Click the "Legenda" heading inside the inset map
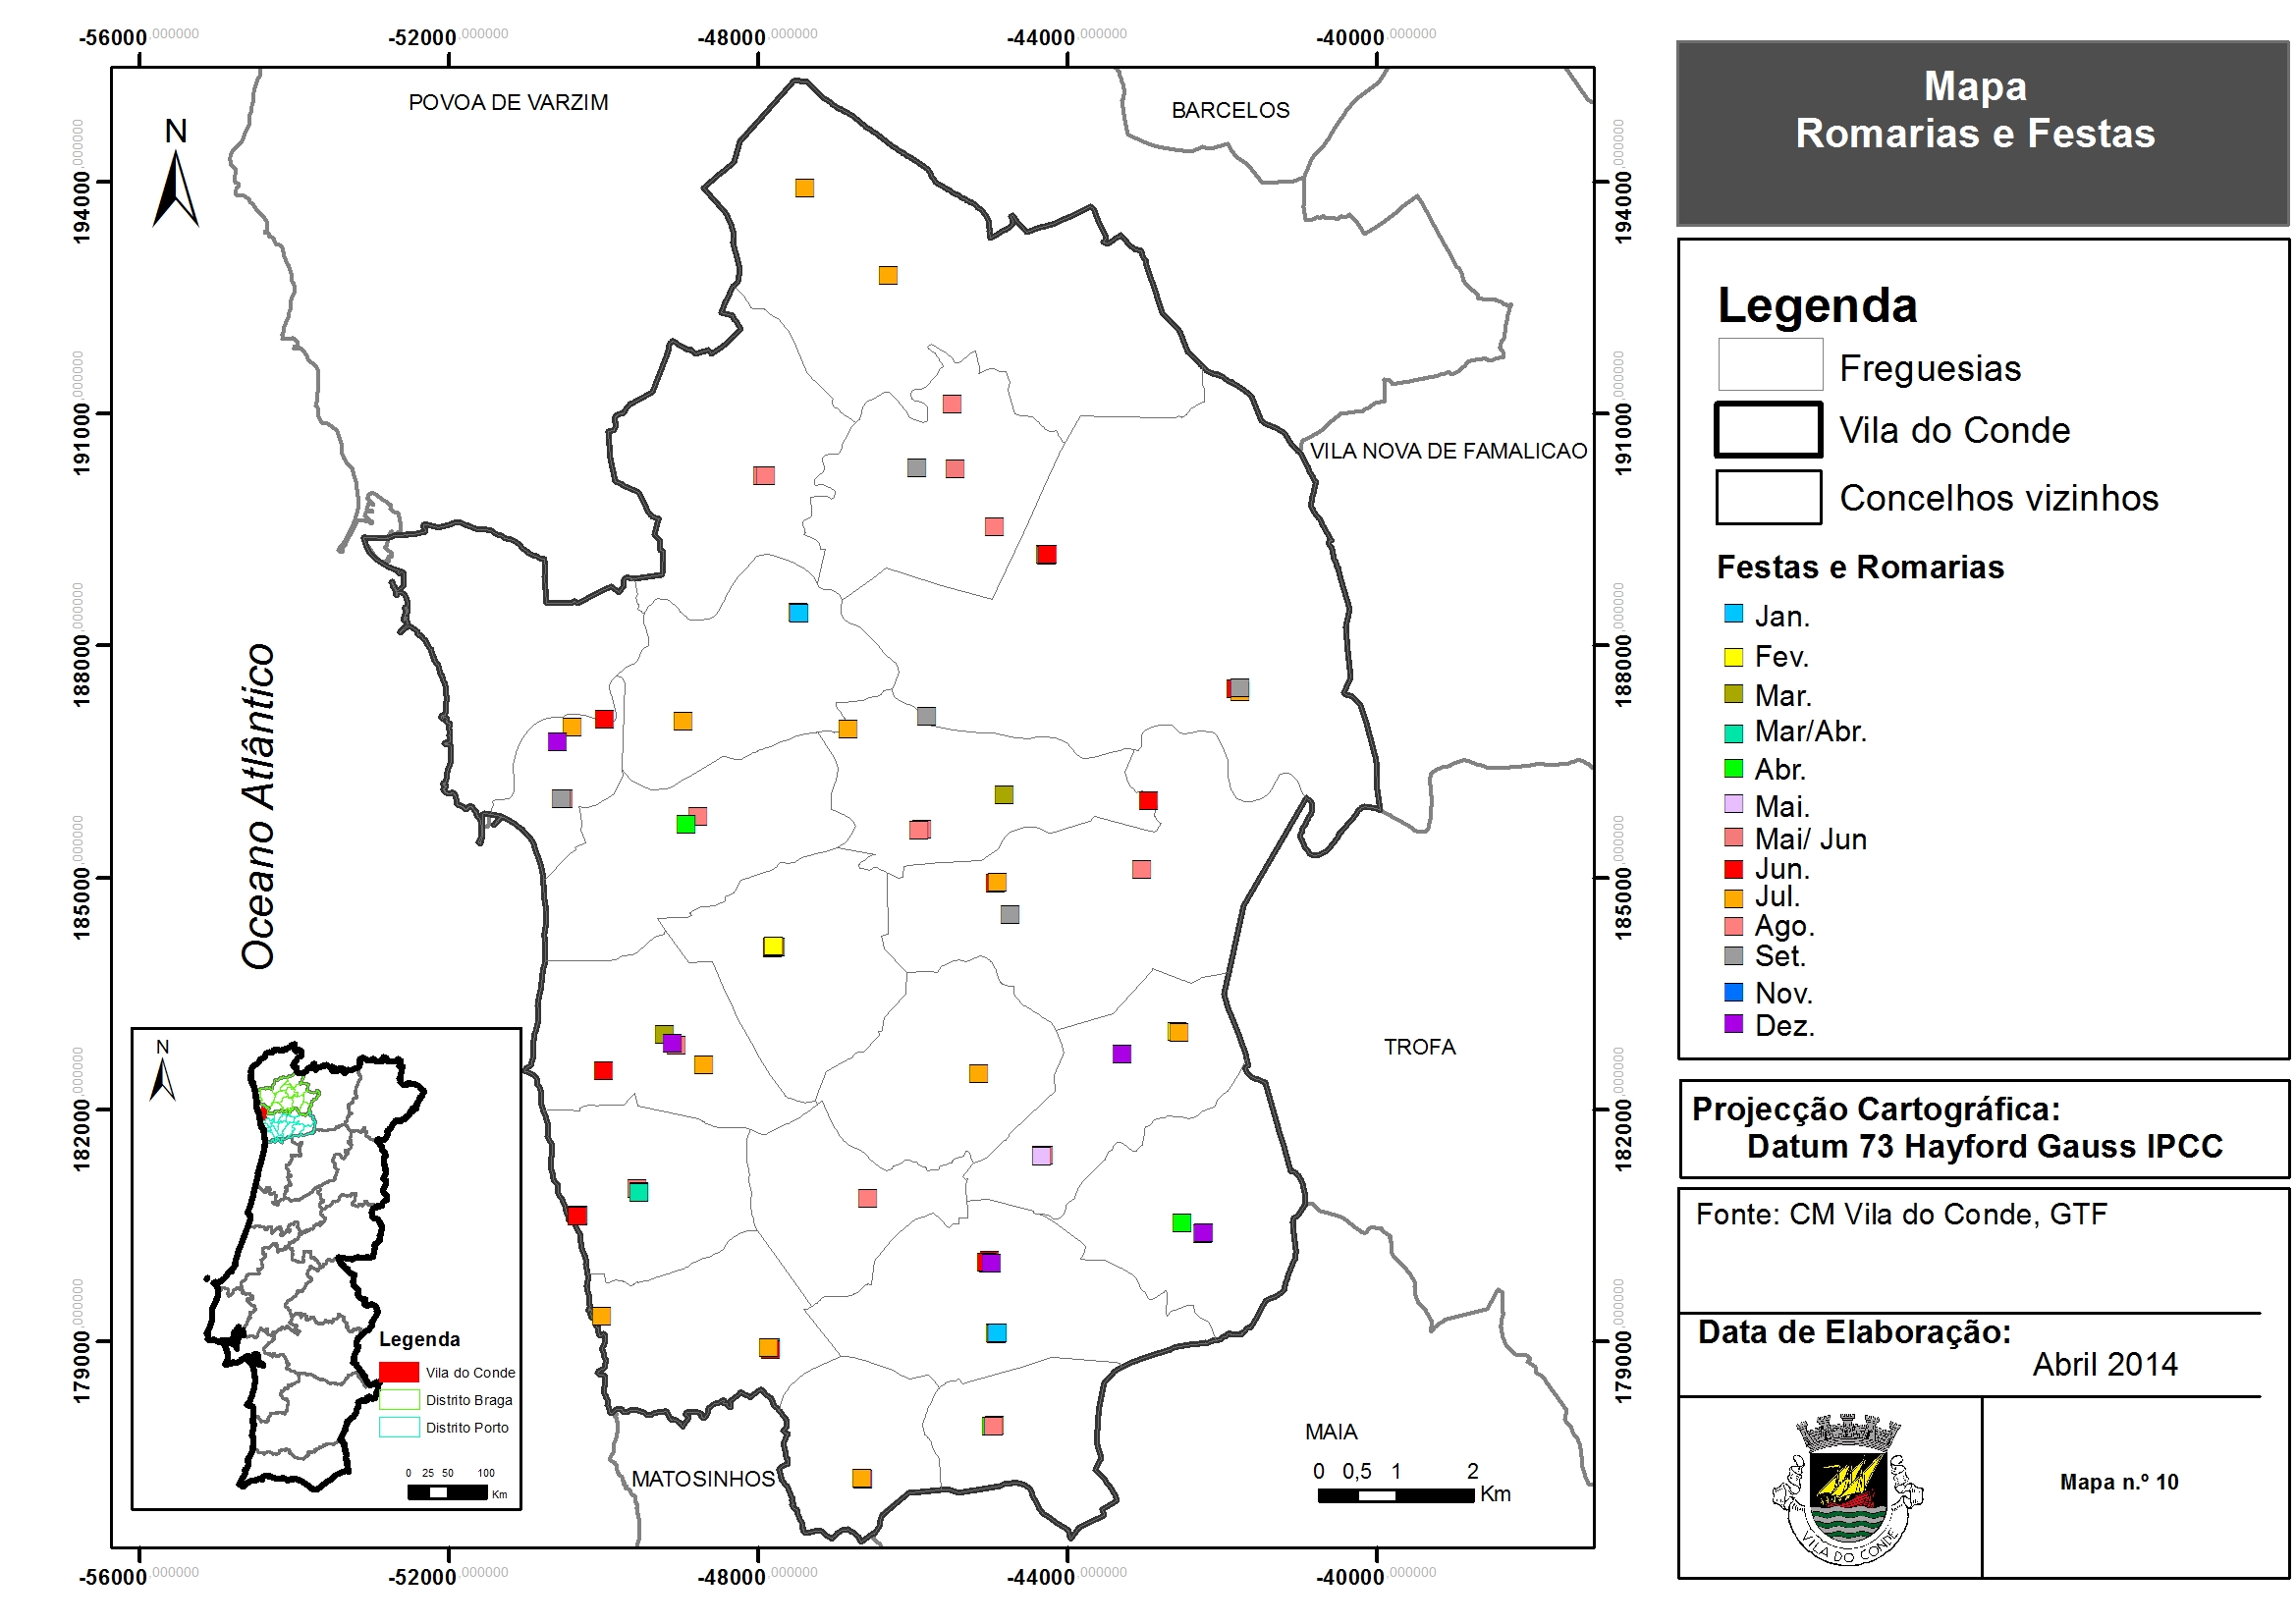This screenshot has height=1624, width=2296. coord(419,1339)
